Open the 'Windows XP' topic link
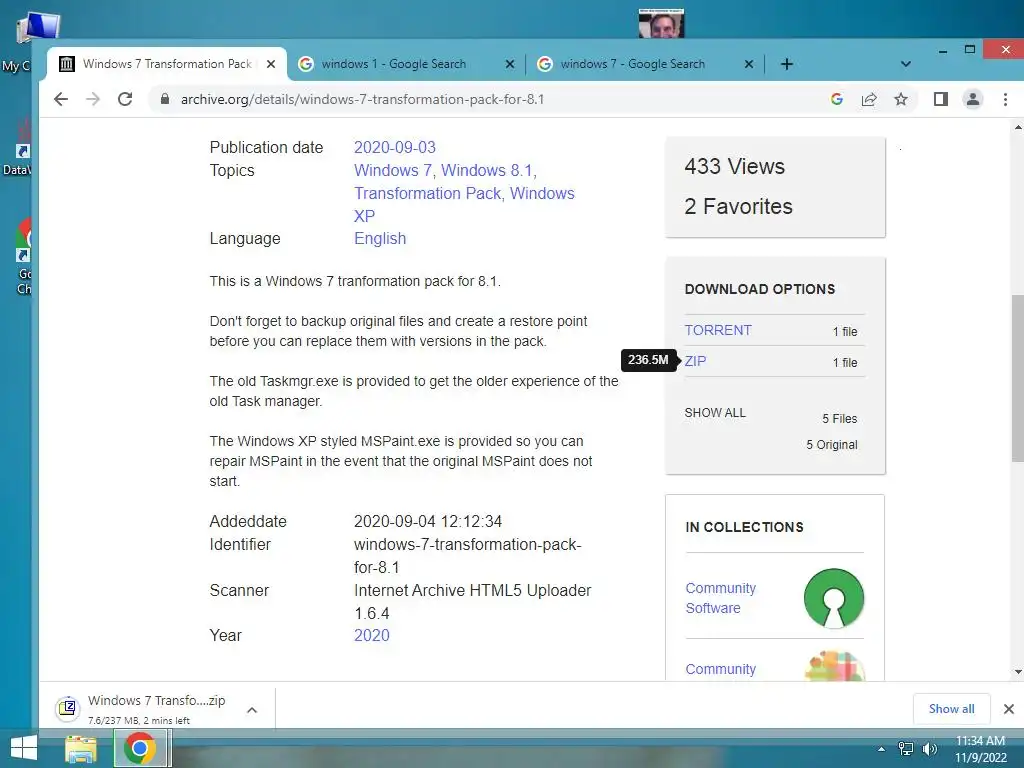The image size is (1024, 768). 464,205
